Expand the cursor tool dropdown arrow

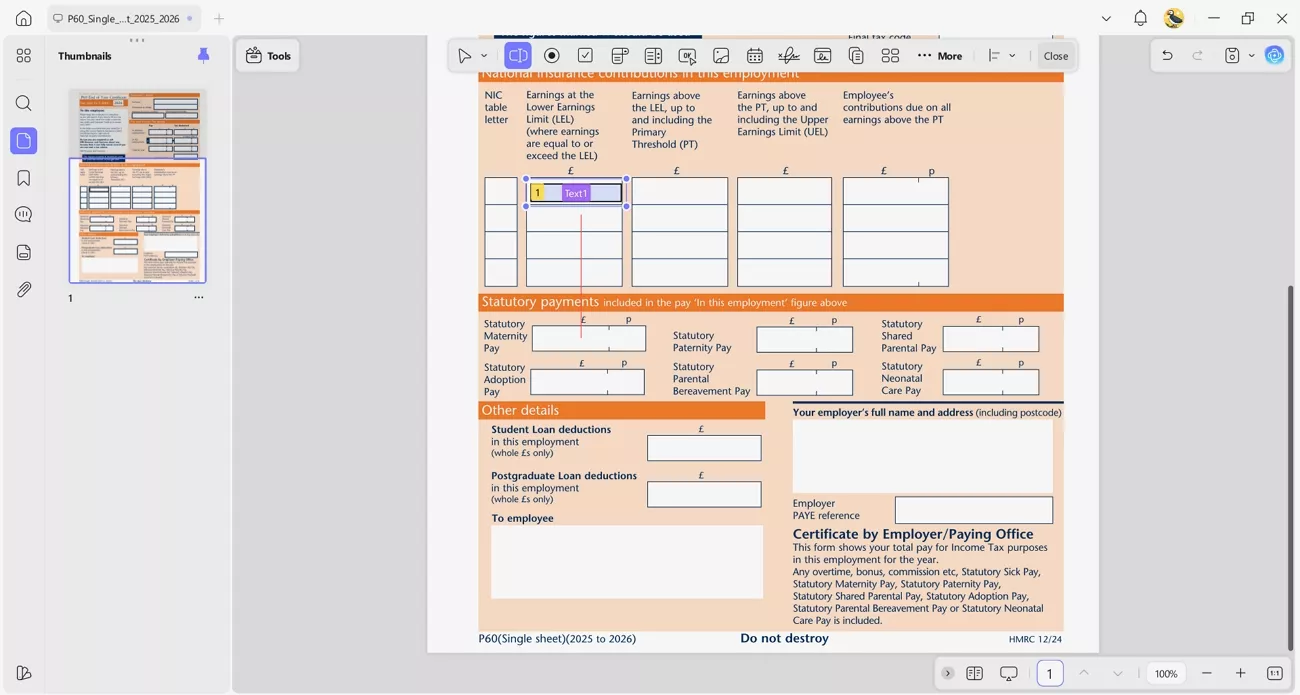click(x=484, y=55)
